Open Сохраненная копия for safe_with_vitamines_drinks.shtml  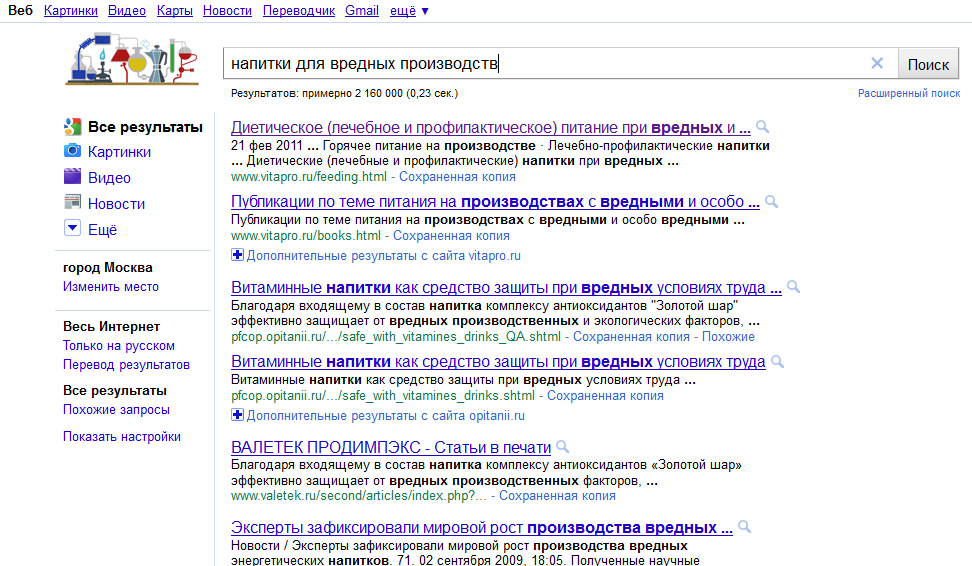(x=605, y=396)
